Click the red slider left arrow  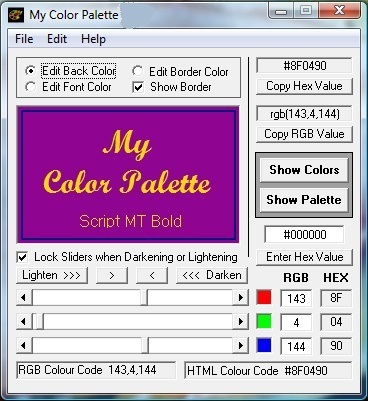pos(24,297)
